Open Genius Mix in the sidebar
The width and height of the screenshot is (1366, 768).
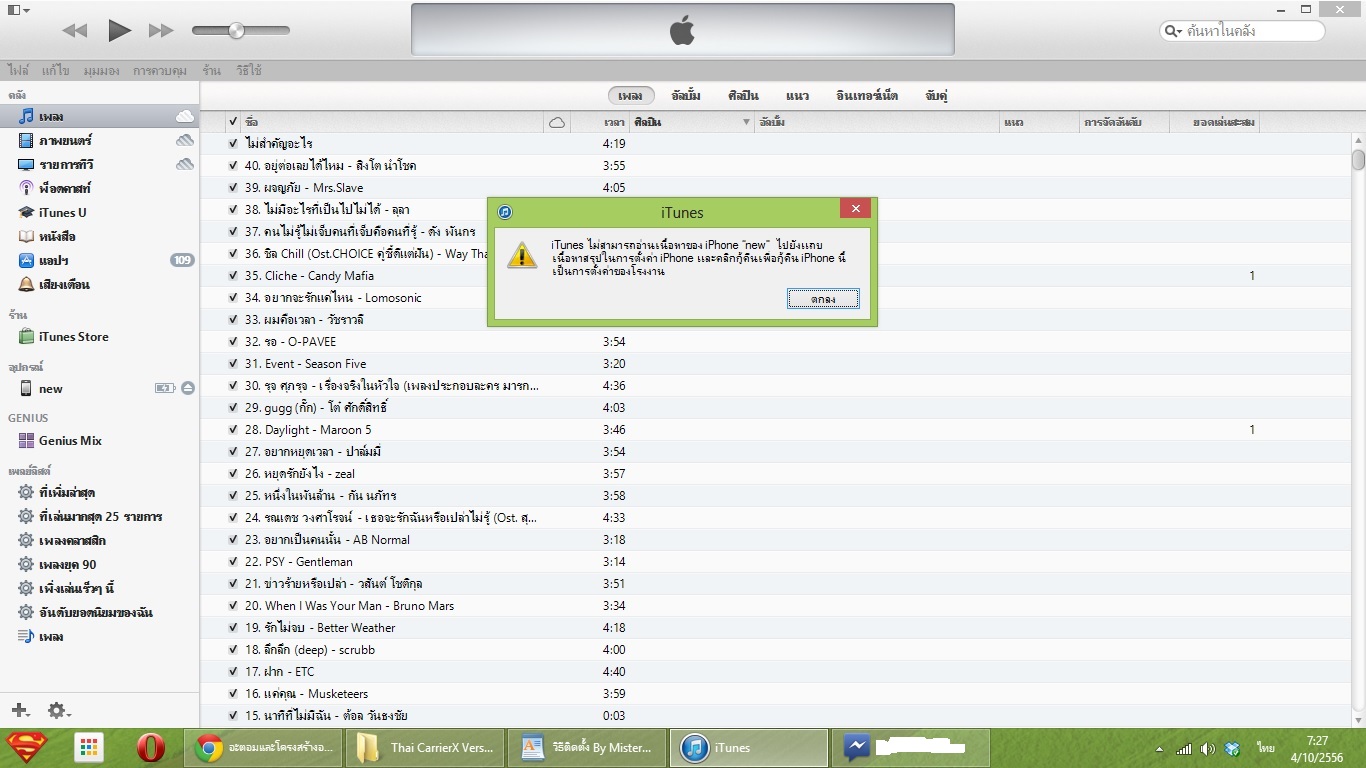click(70, 440)
